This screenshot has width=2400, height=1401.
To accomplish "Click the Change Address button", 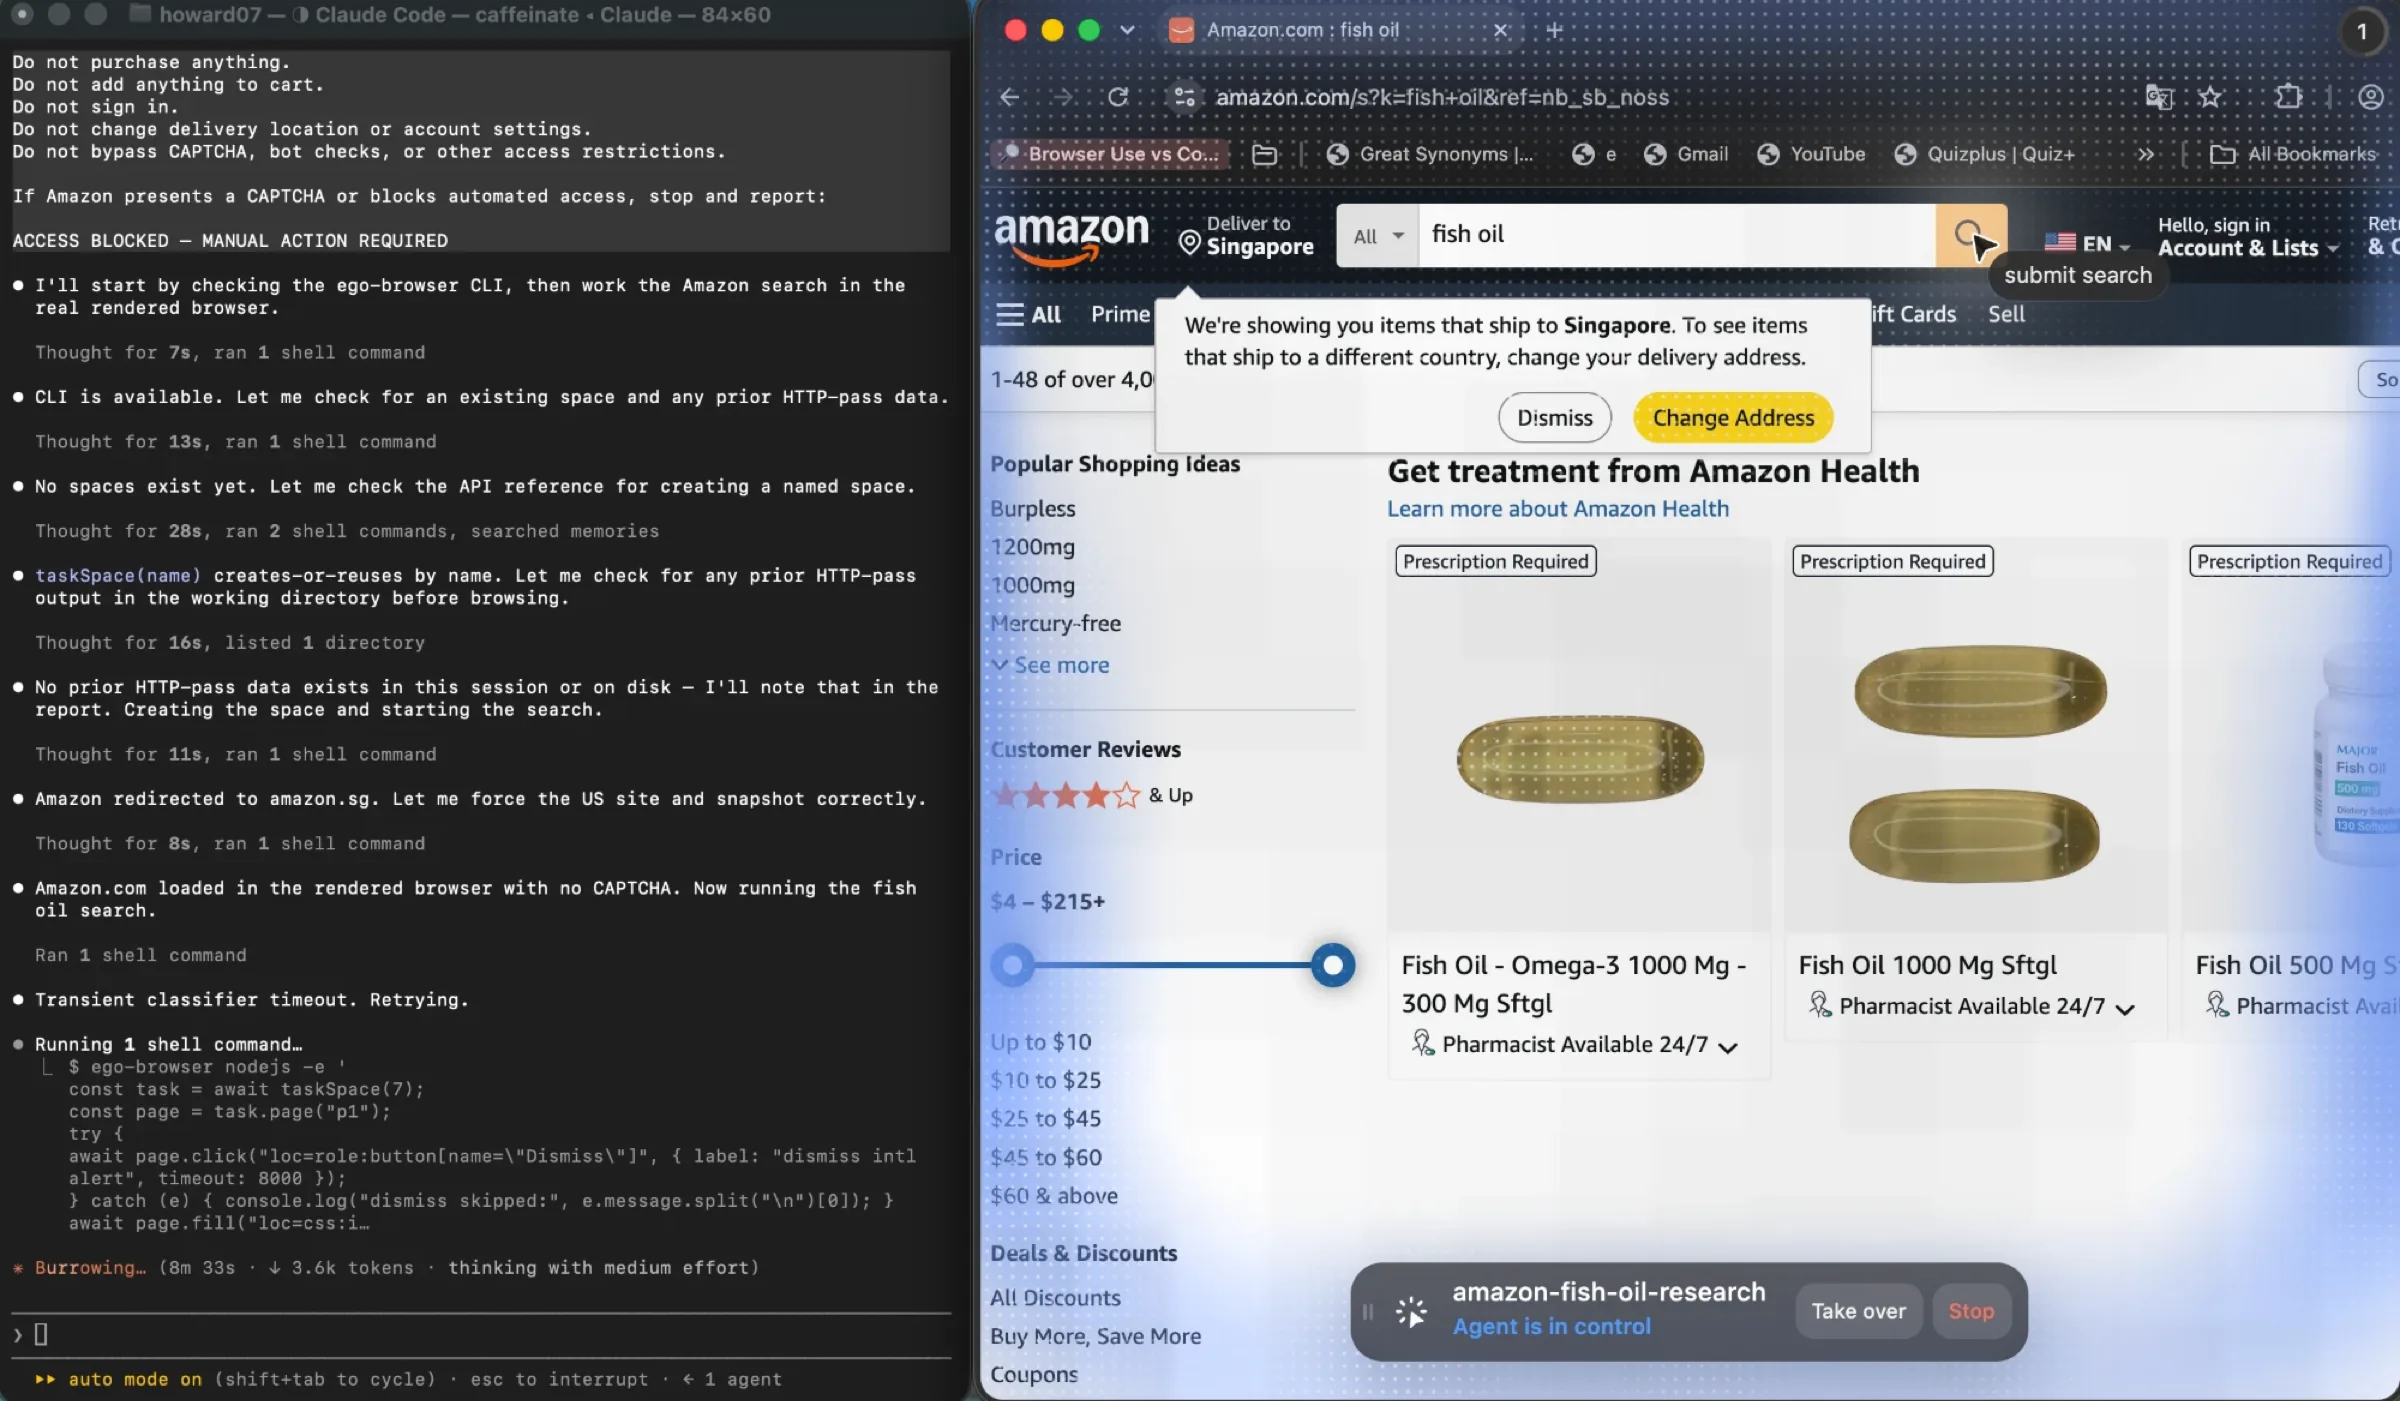I will pos(1732,418).
